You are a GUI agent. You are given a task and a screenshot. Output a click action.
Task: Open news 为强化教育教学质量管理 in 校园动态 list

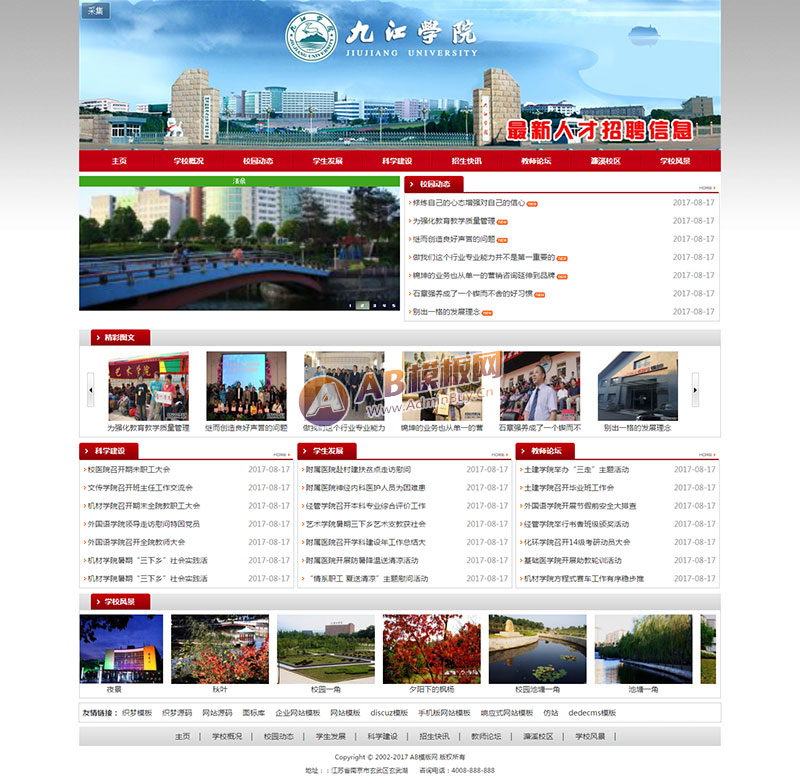coord(454,221)
